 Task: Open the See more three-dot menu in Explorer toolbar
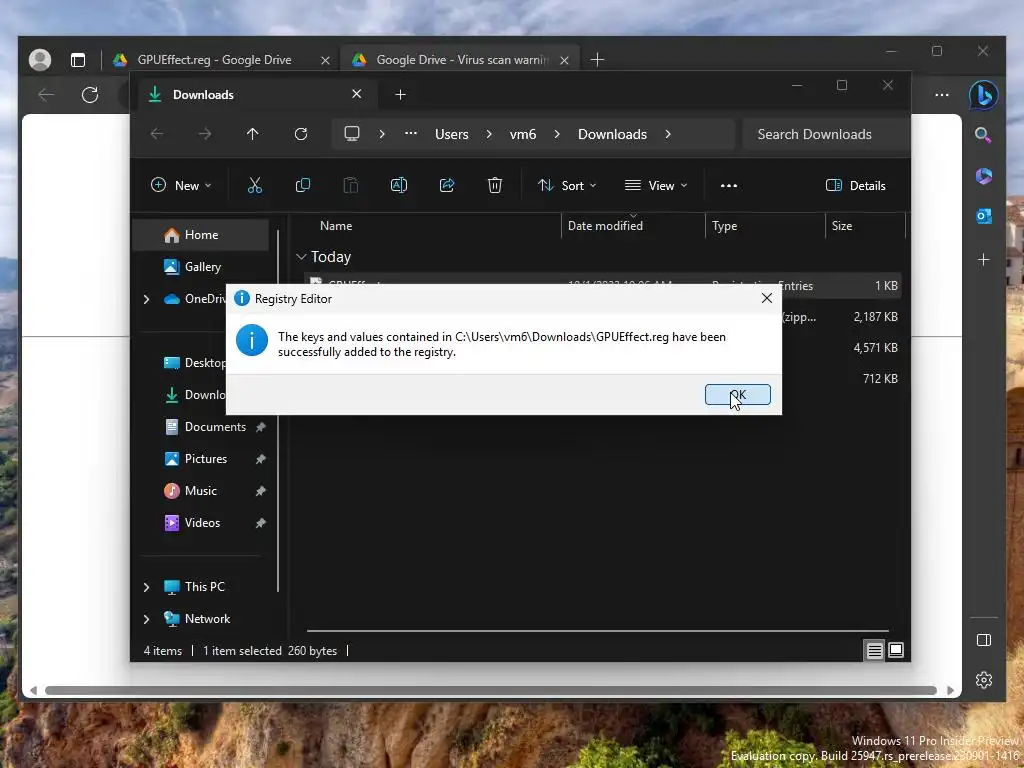pos(729,185)
